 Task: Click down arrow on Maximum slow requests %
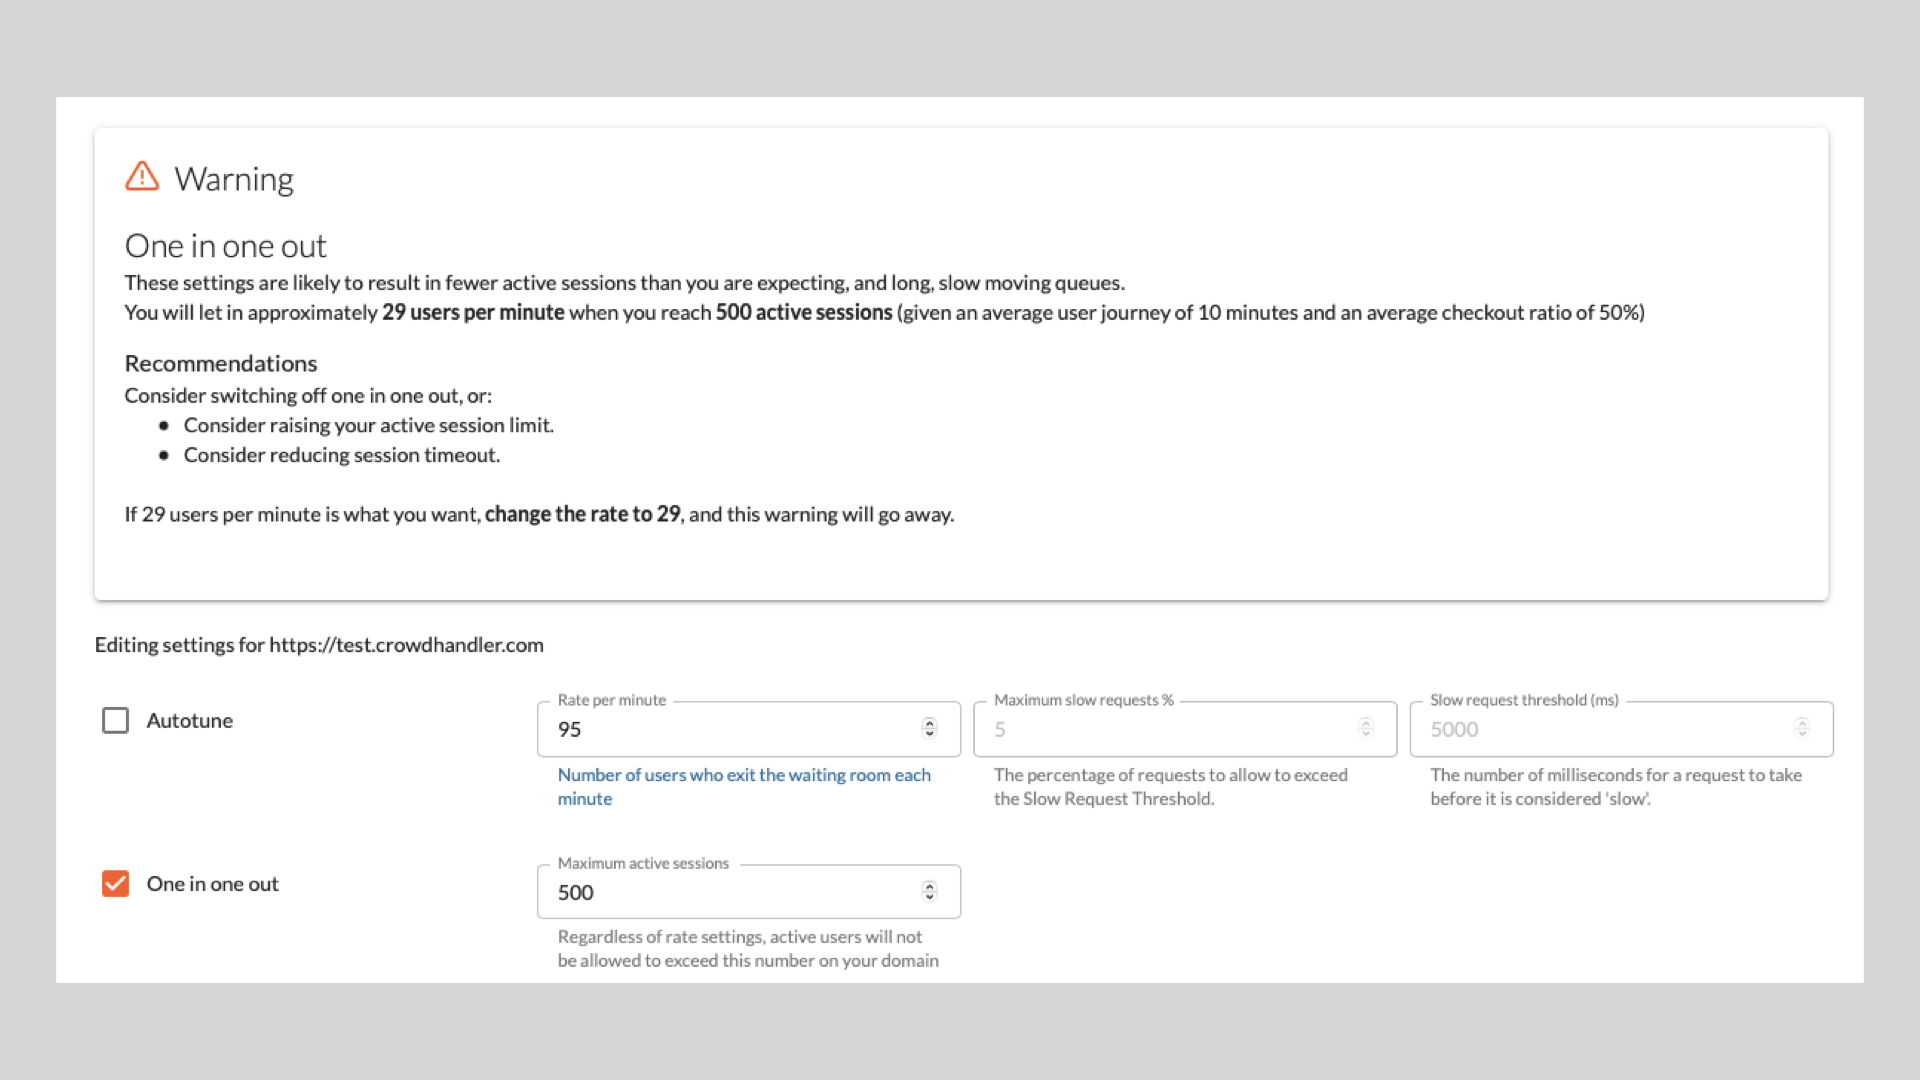point(1365,734)
